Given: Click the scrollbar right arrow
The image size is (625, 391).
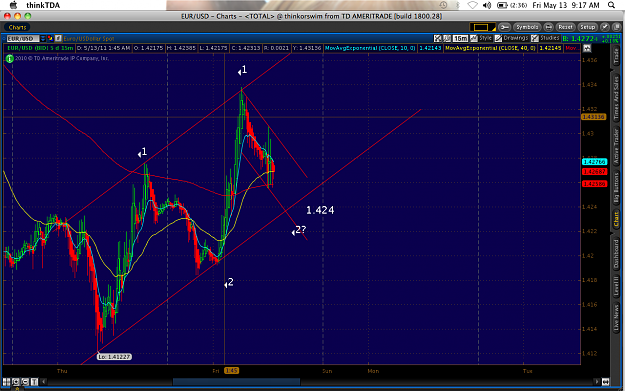Looking at the screenshot, I should [597, 382].
